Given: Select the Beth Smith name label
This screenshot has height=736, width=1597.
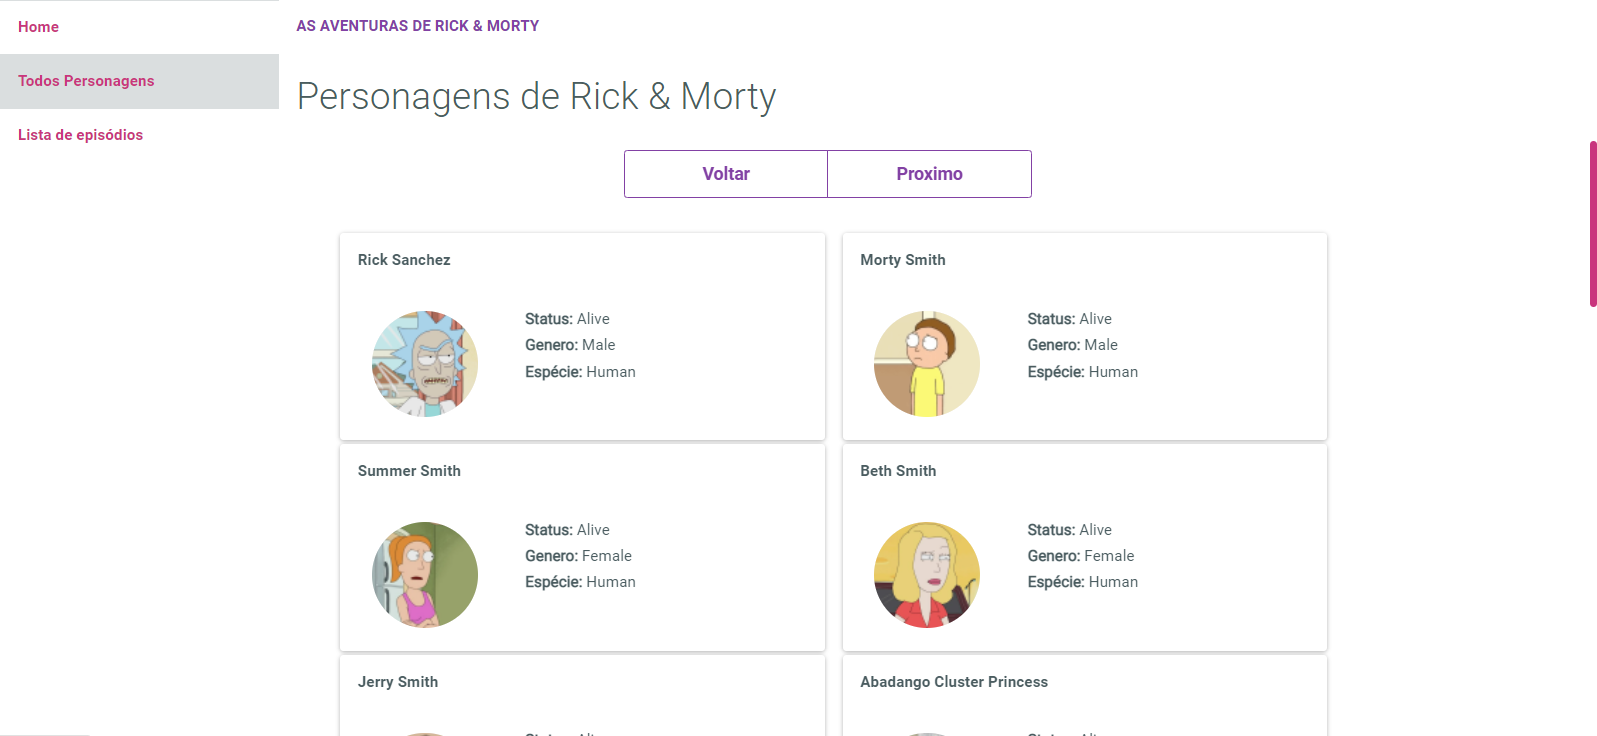Looking at the screenshot, I should tap(898, 470).
